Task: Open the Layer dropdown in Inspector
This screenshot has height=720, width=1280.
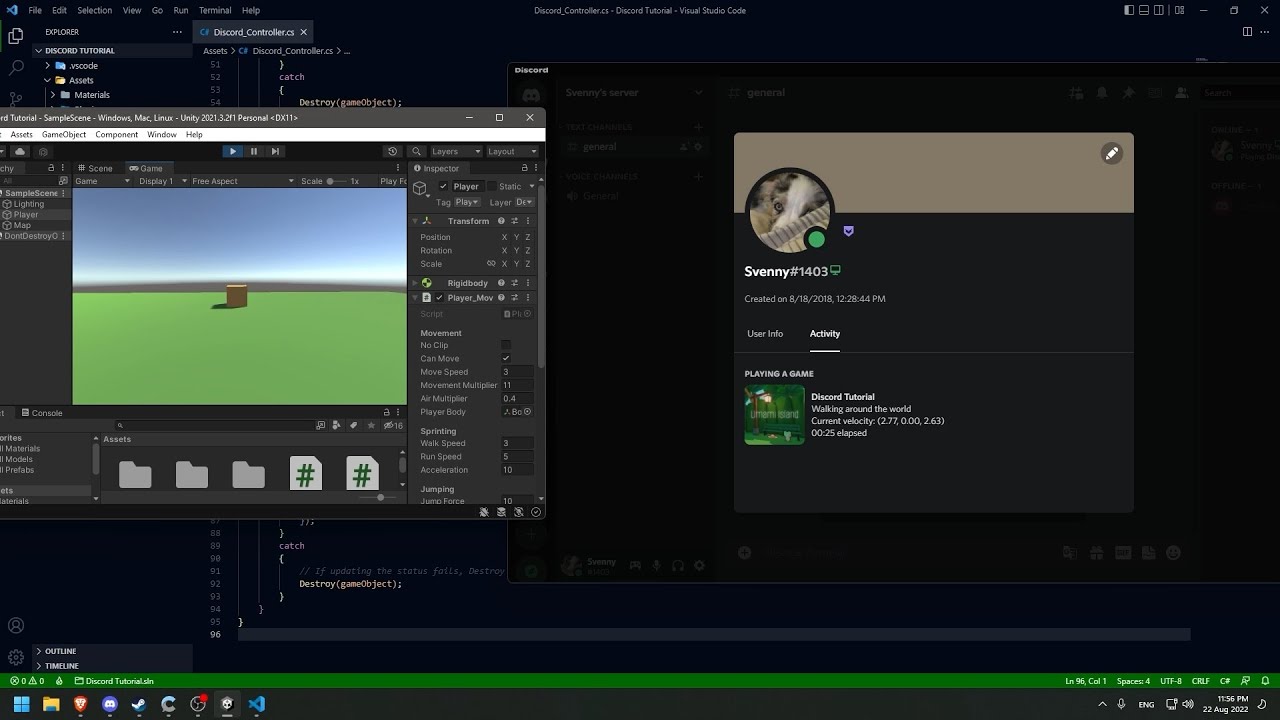Action: pyautogui.click(x=524, y=202)
